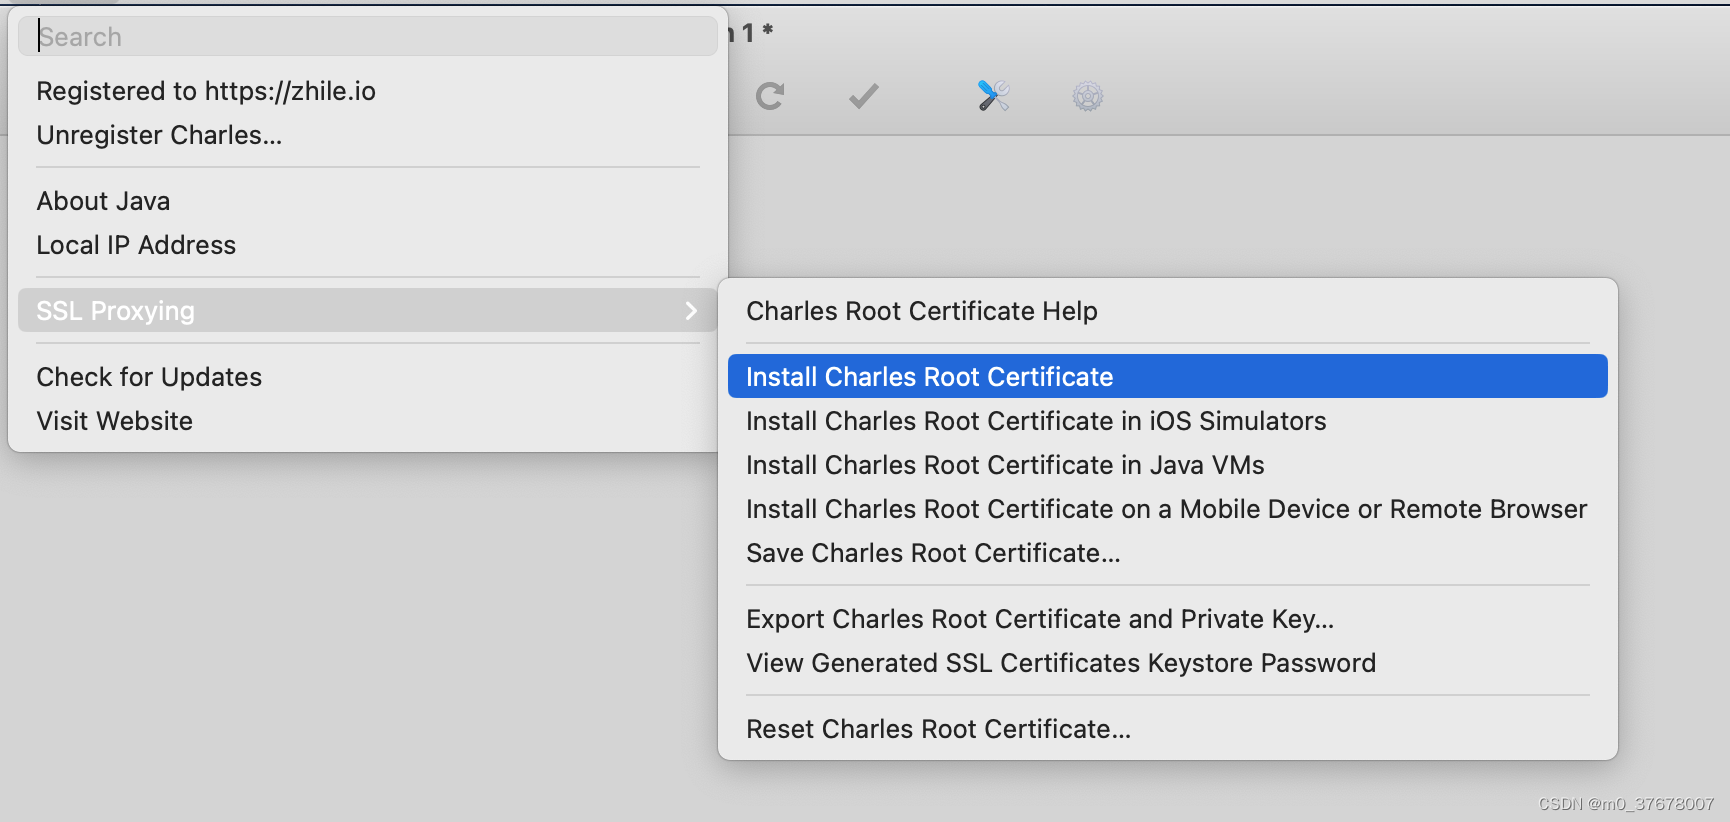Expand the SSL Proxying submenu arrow
This screenshot has width=1730, height=822.
click(x=691, y=311)
